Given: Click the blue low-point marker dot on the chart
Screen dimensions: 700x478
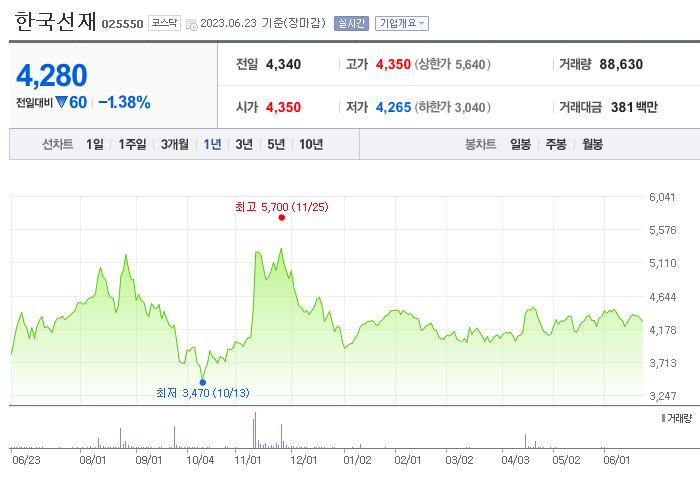Looking at the screenshot, I should (x=203, y=382).
